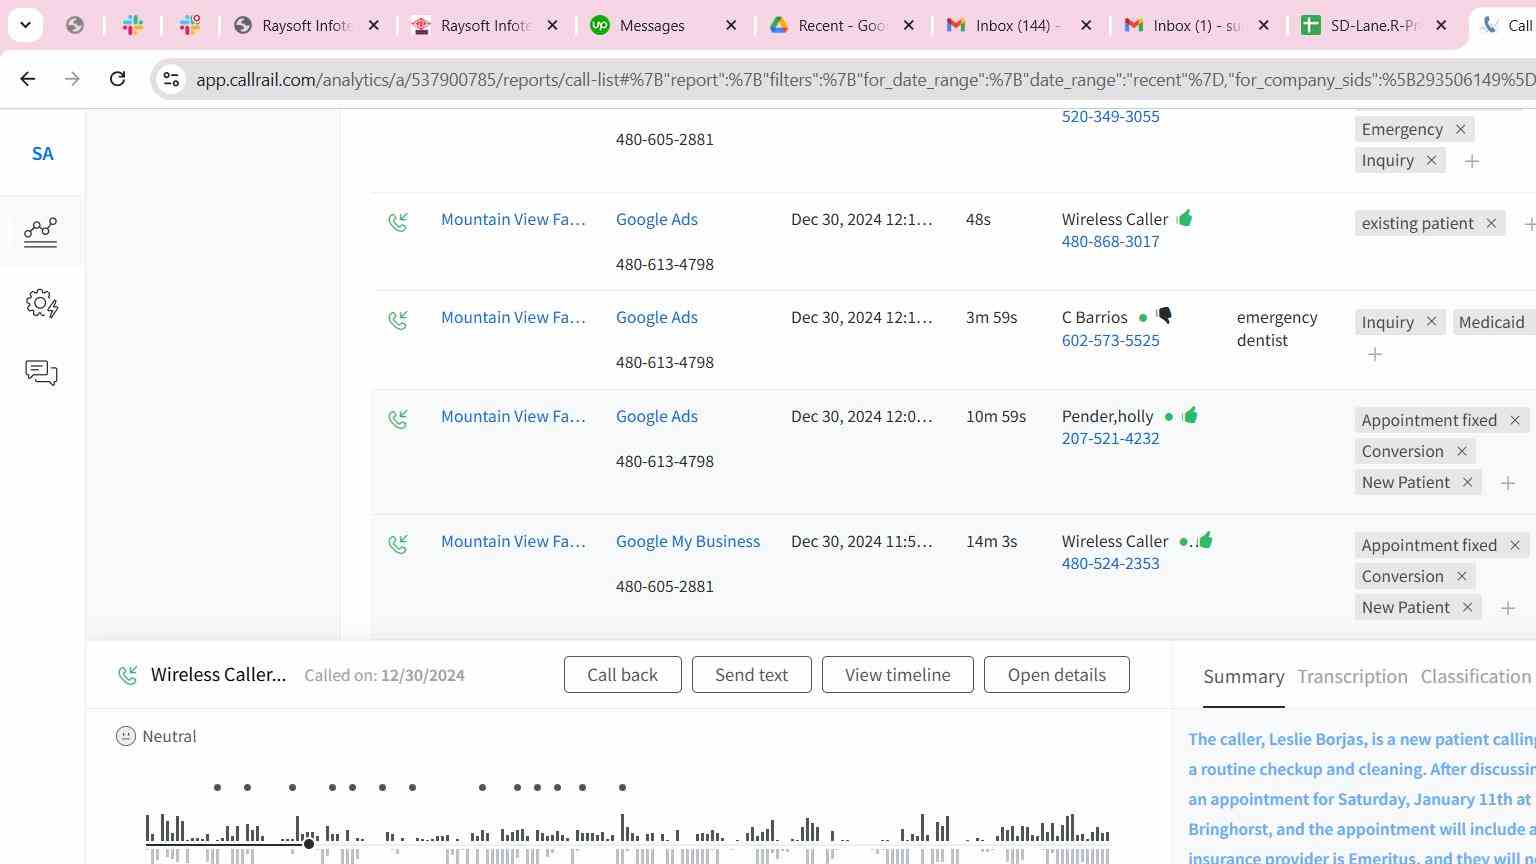Open Google Ads source for Pender,holly call
Screen dimensions: 1536x864
pos(657,416)
